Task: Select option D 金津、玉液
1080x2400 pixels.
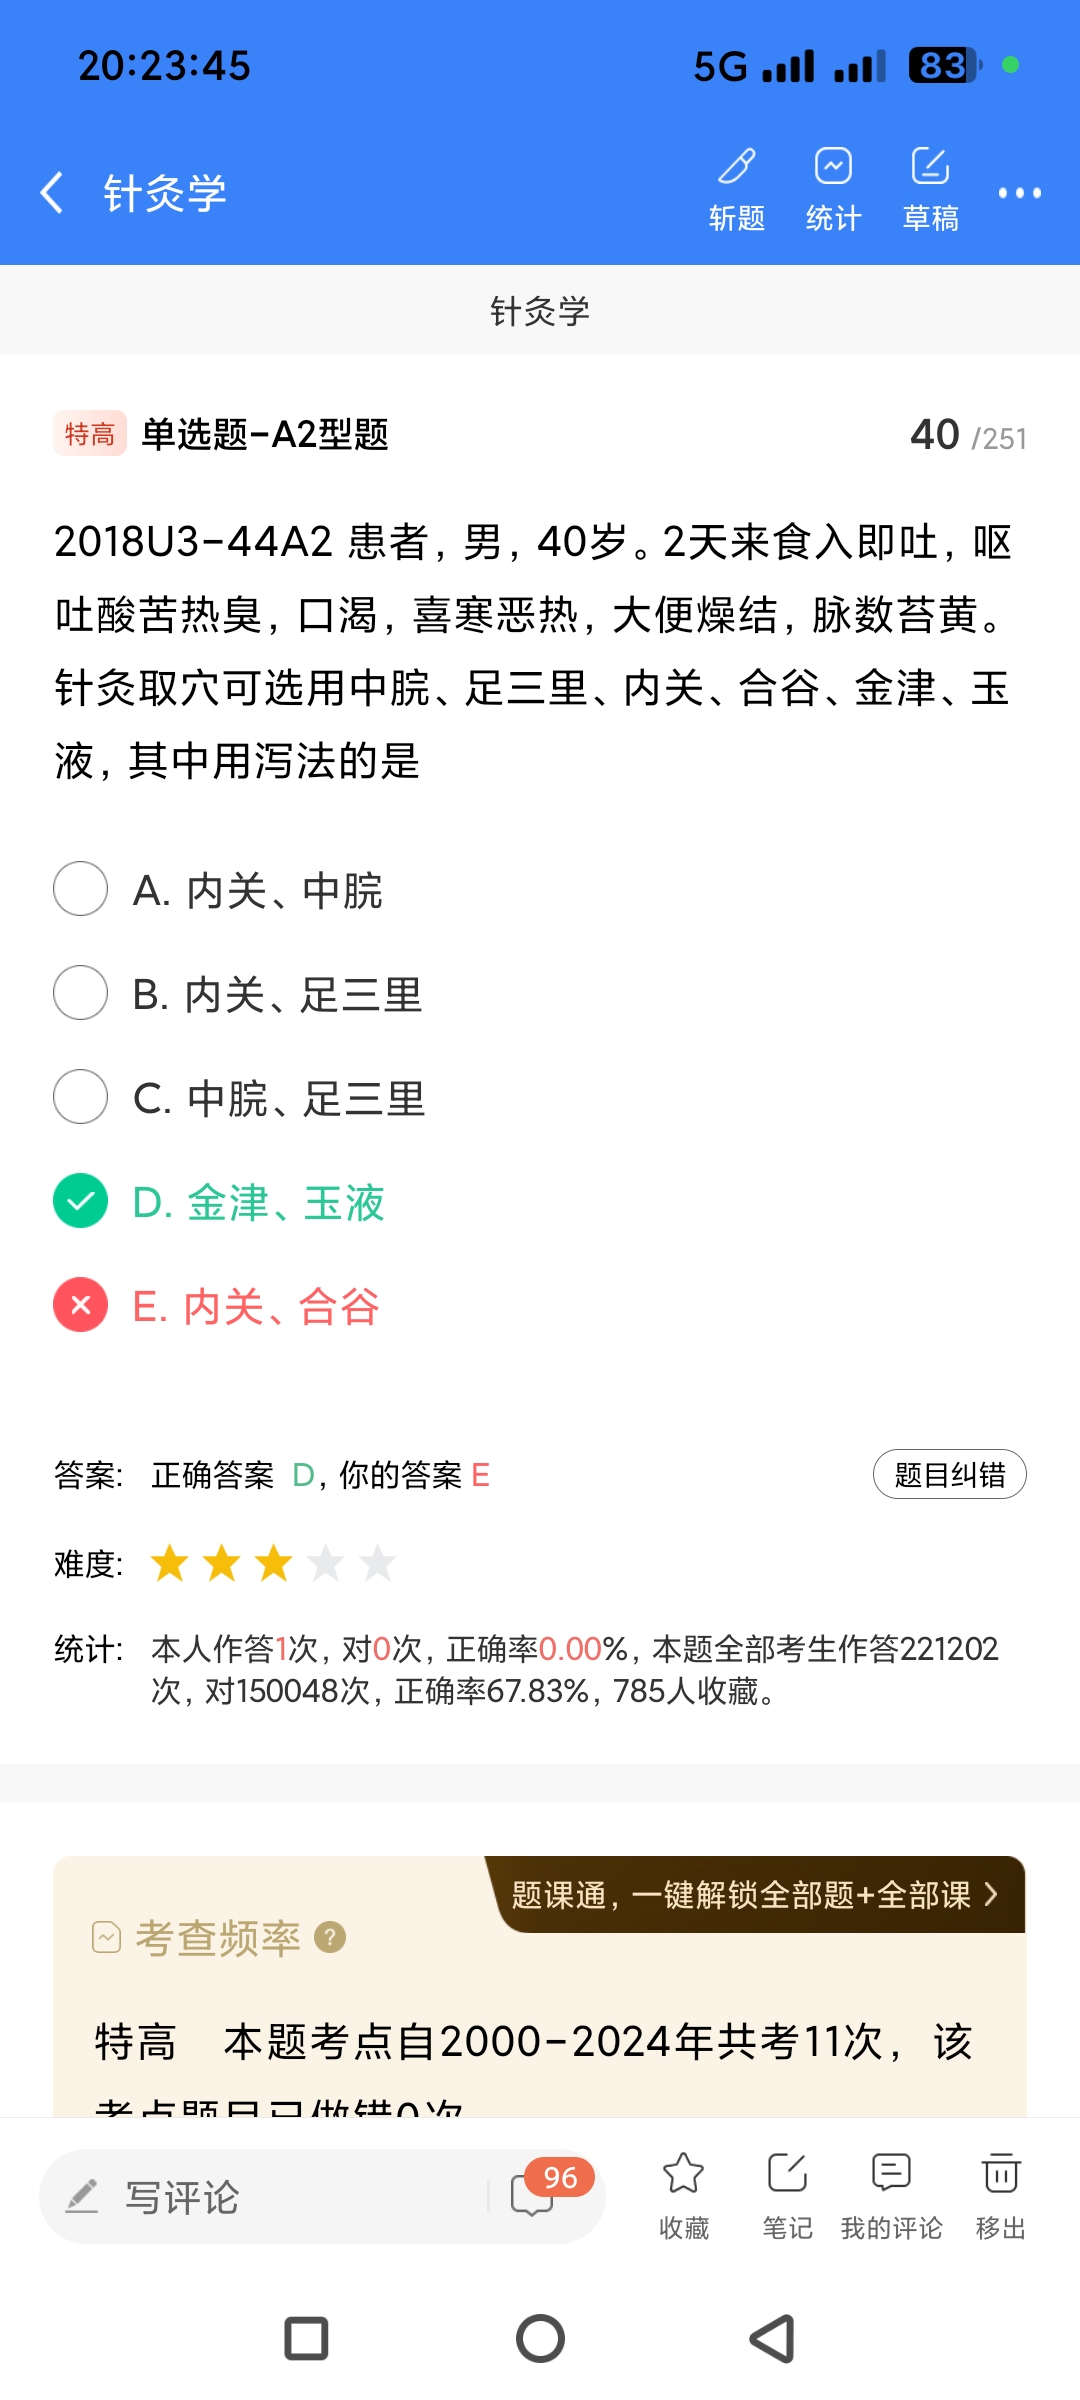Action: coord(81,1201)
